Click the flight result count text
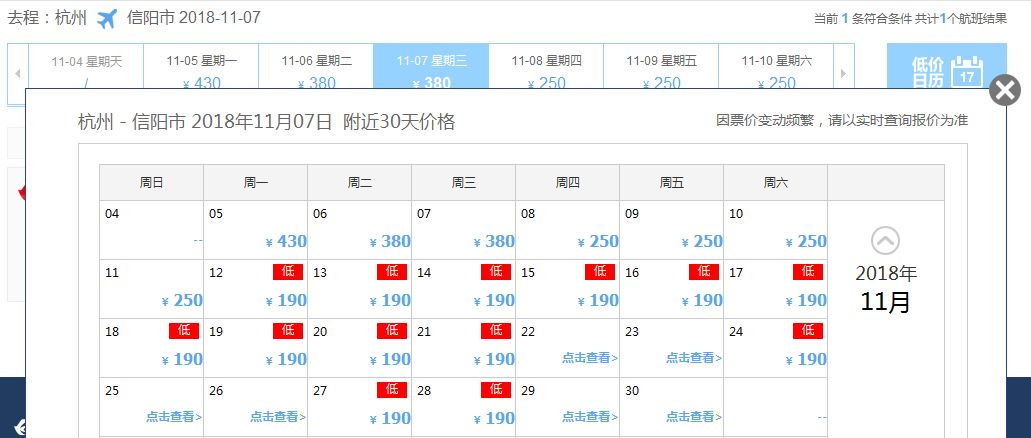The width and height of the screenshot is (1031, 438). 910,19
